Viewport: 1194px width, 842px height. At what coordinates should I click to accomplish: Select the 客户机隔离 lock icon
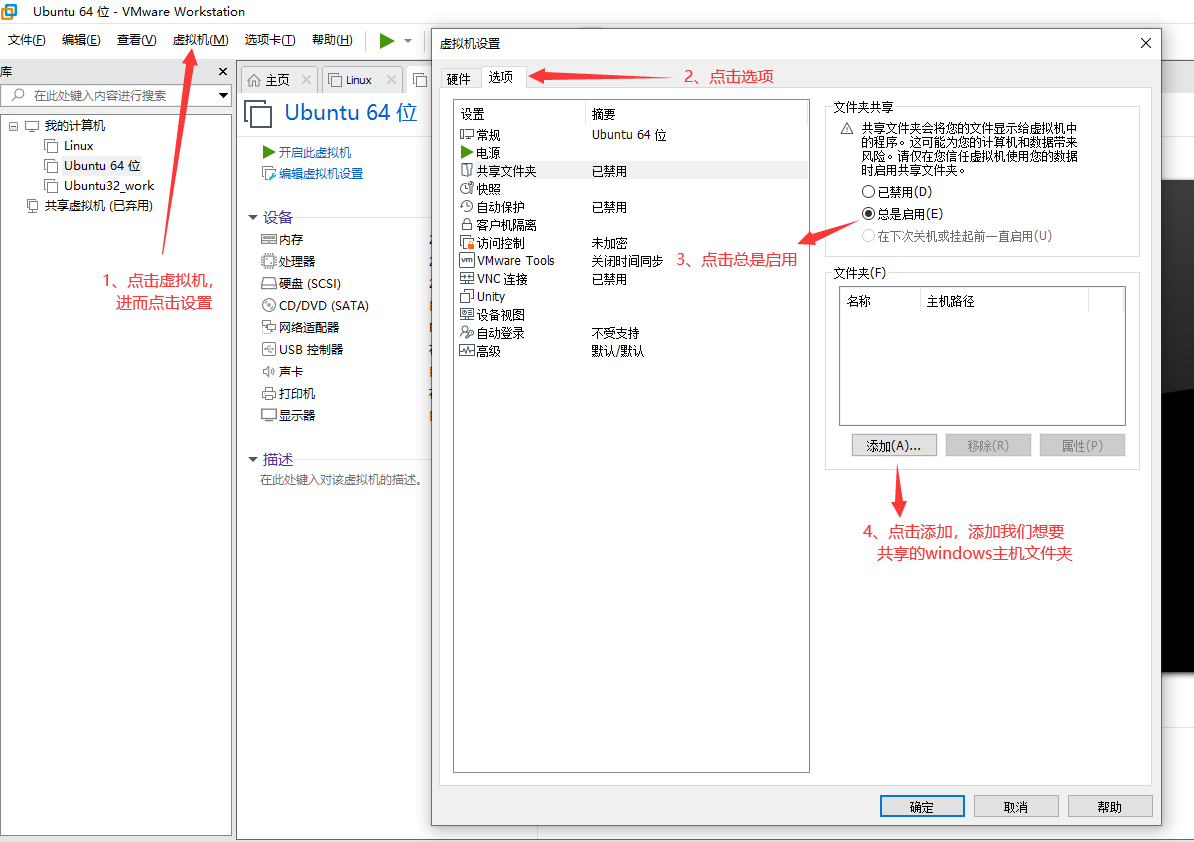point(467,225)
